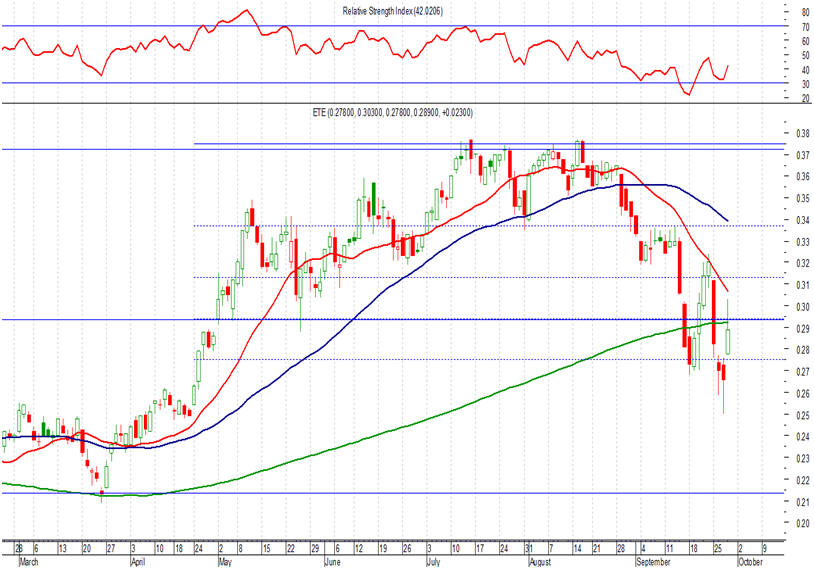Select the 0.34 price axis label
This screenshot has width=814, height=569.
tap(803, 220)
